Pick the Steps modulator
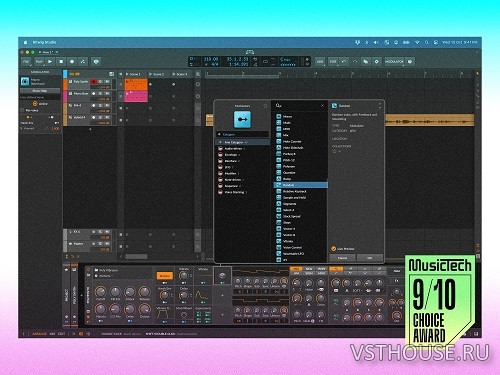The width and height of the screenshot is (500, 375). point(300,223)
